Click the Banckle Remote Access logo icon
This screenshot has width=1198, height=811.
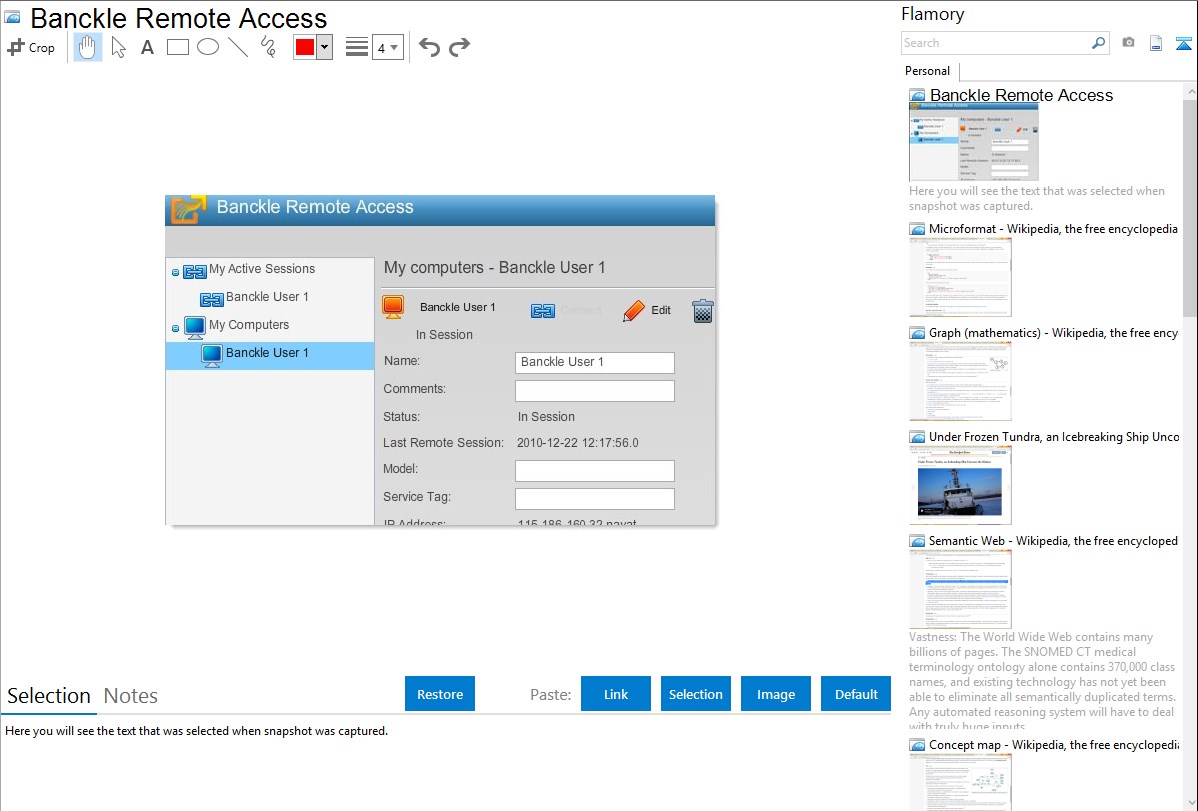[x=188, y=209]
